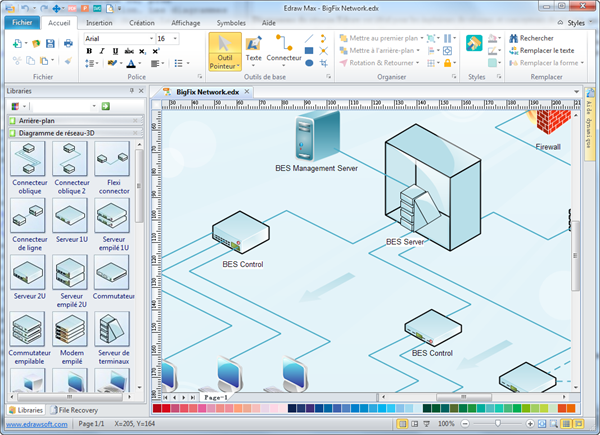Click the Serveur empilé 1U shape
Screen dimensions: 600x435
(x=114, y=225)
